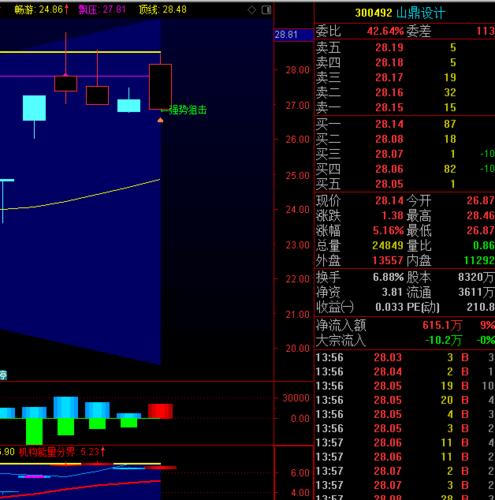Select the 13:56 trade at 28.03
Viewport: 495px width, 500px height.
[405, 358]
